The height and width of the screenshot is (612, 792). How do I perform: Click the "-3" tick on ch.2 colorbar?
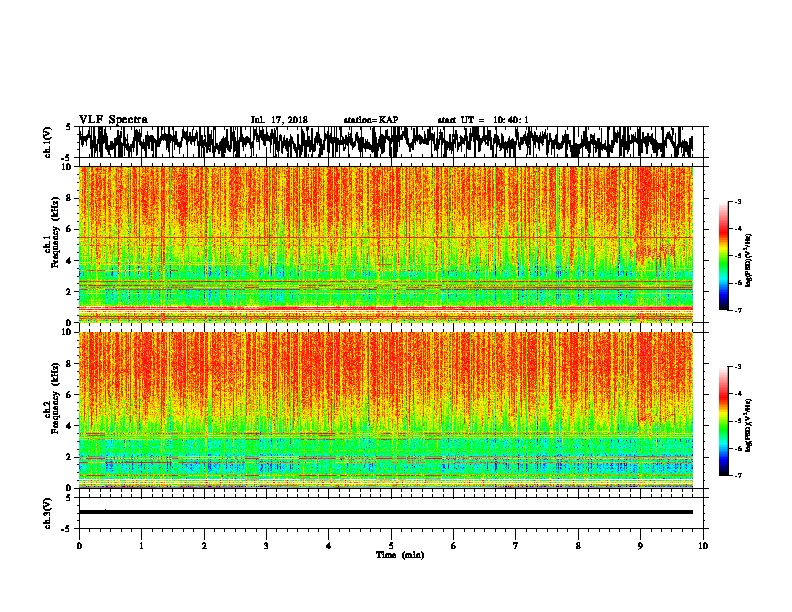(x=737, y=367)
